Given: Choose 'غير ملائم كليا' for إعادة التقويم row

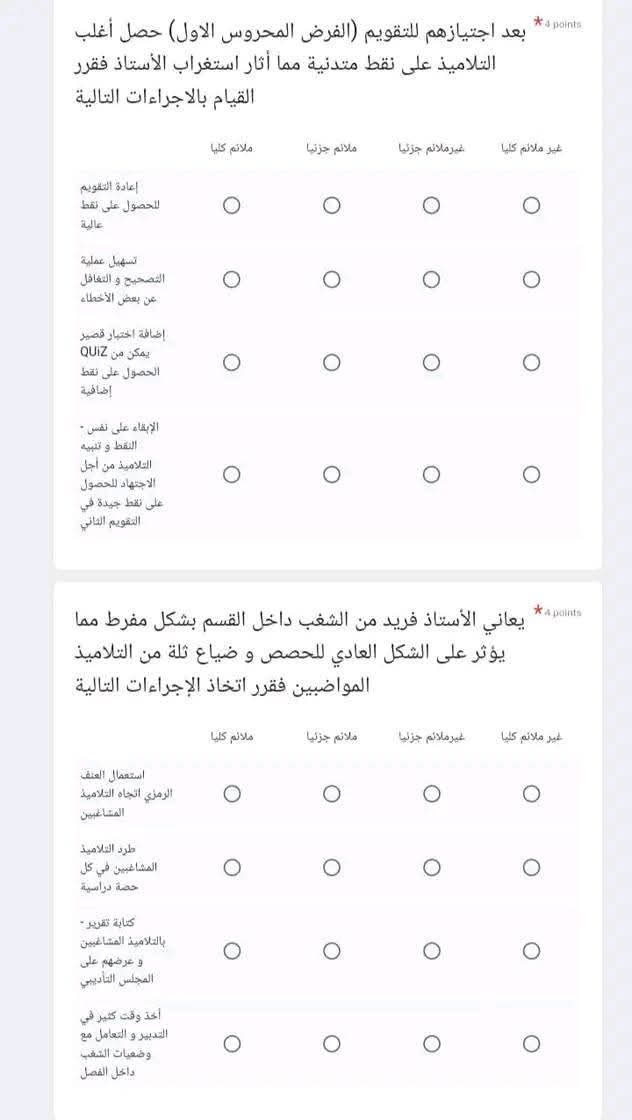Looking at the screenshot, I should point(532,205).
